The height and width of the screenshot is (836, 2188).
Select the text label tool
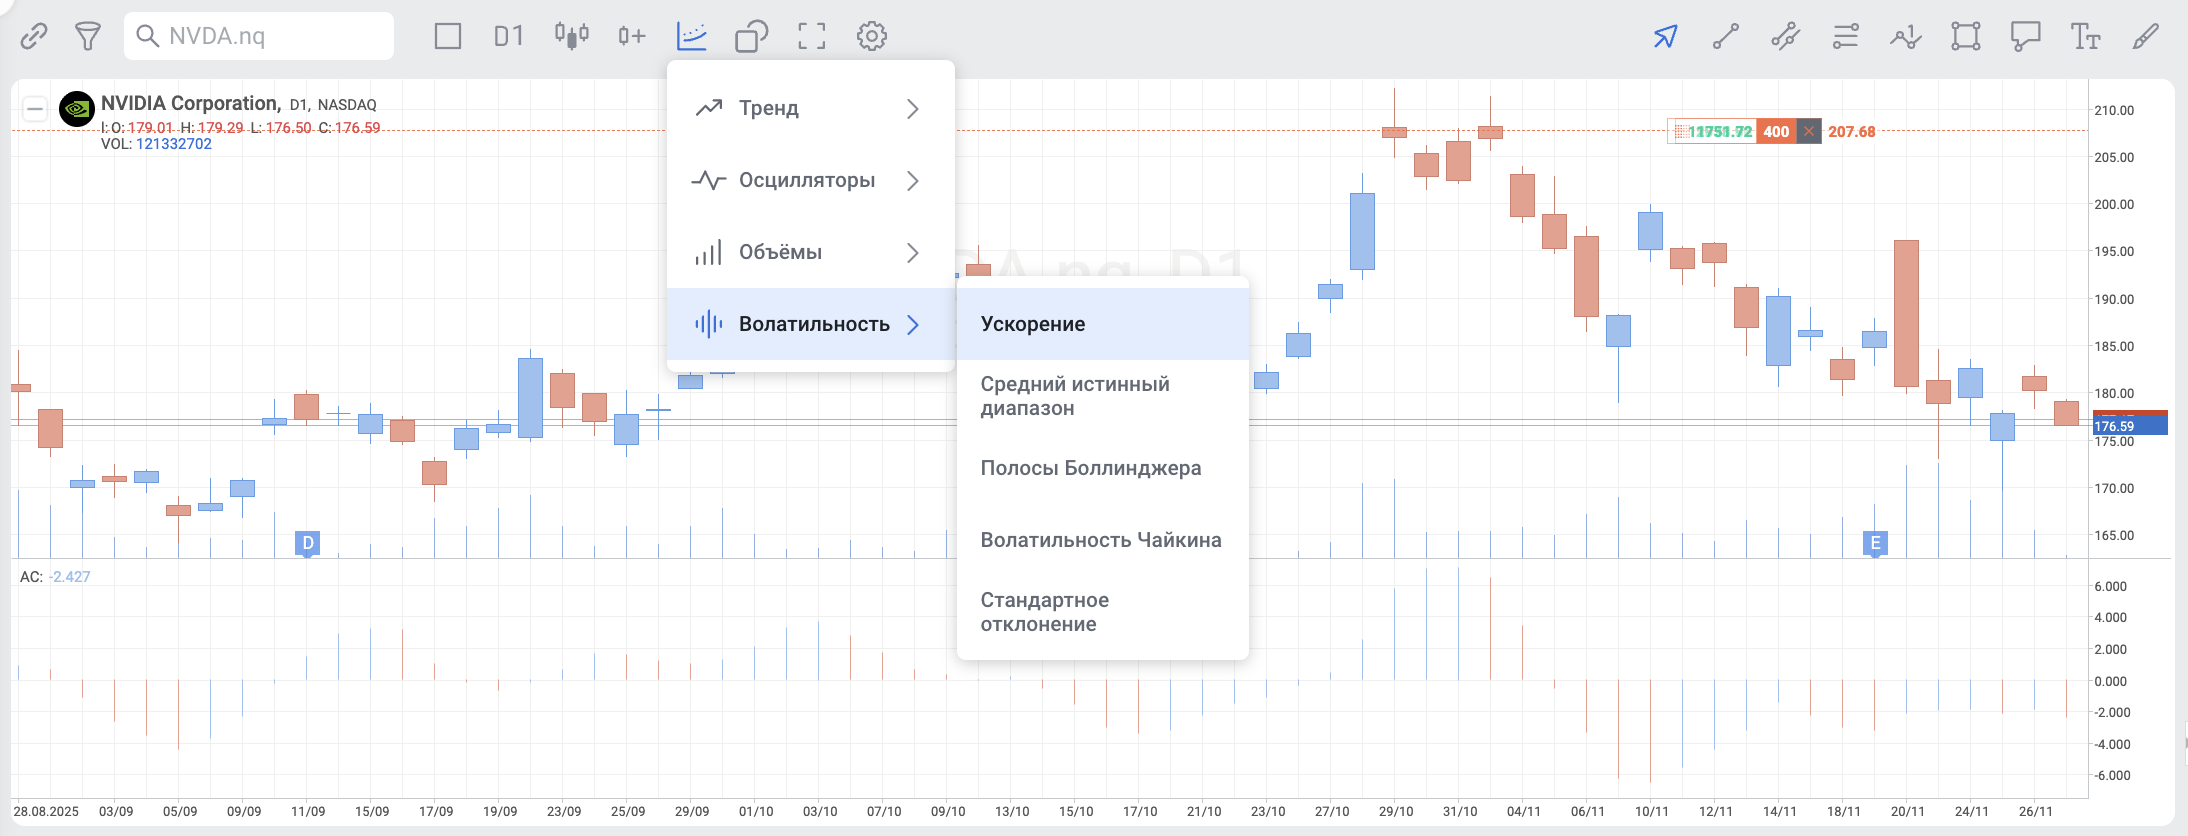pos(2086,37)
